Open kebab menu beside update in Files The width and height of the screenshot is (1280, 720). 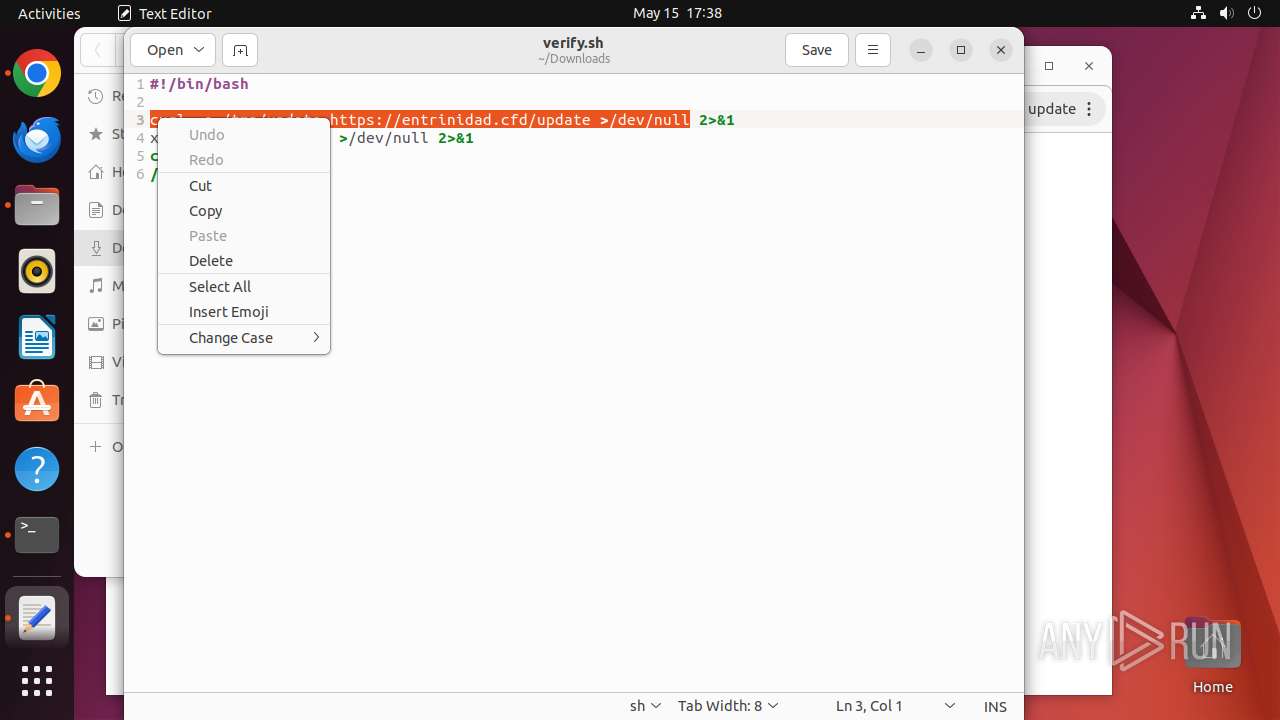1089,109
